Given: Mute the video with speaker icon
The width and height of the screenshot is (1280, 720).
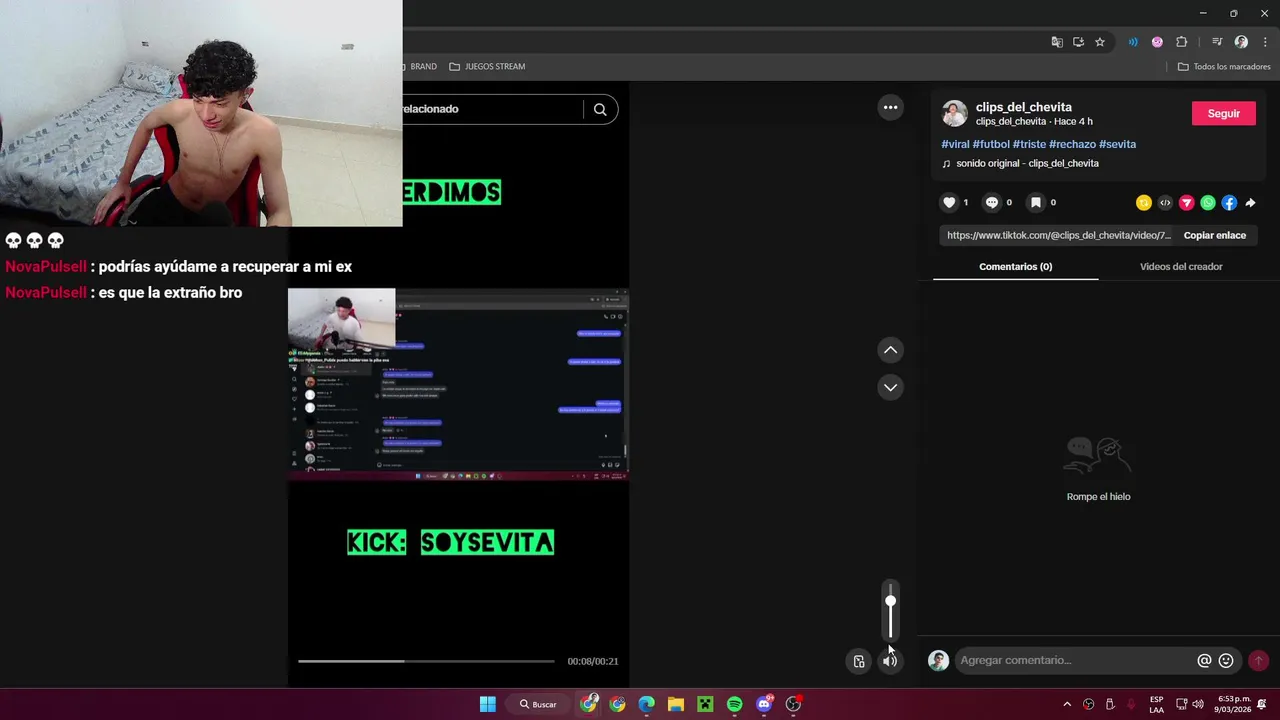Looking at the screenshot, I should [x=890, y=661].
